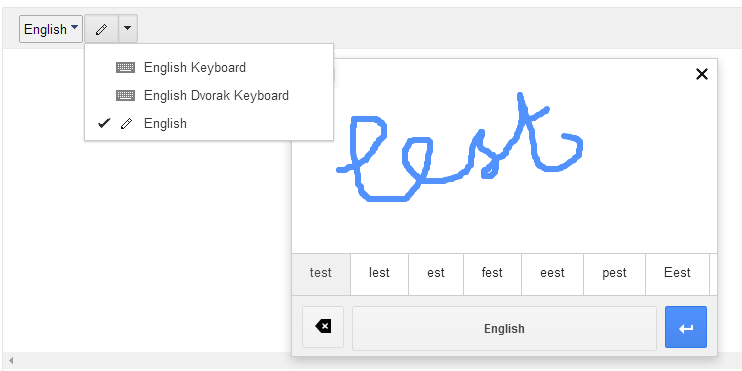The height and width of the screenshot is (371, 742).
Task: Click the pencil handwriting input button
Action: click(101, 29)
